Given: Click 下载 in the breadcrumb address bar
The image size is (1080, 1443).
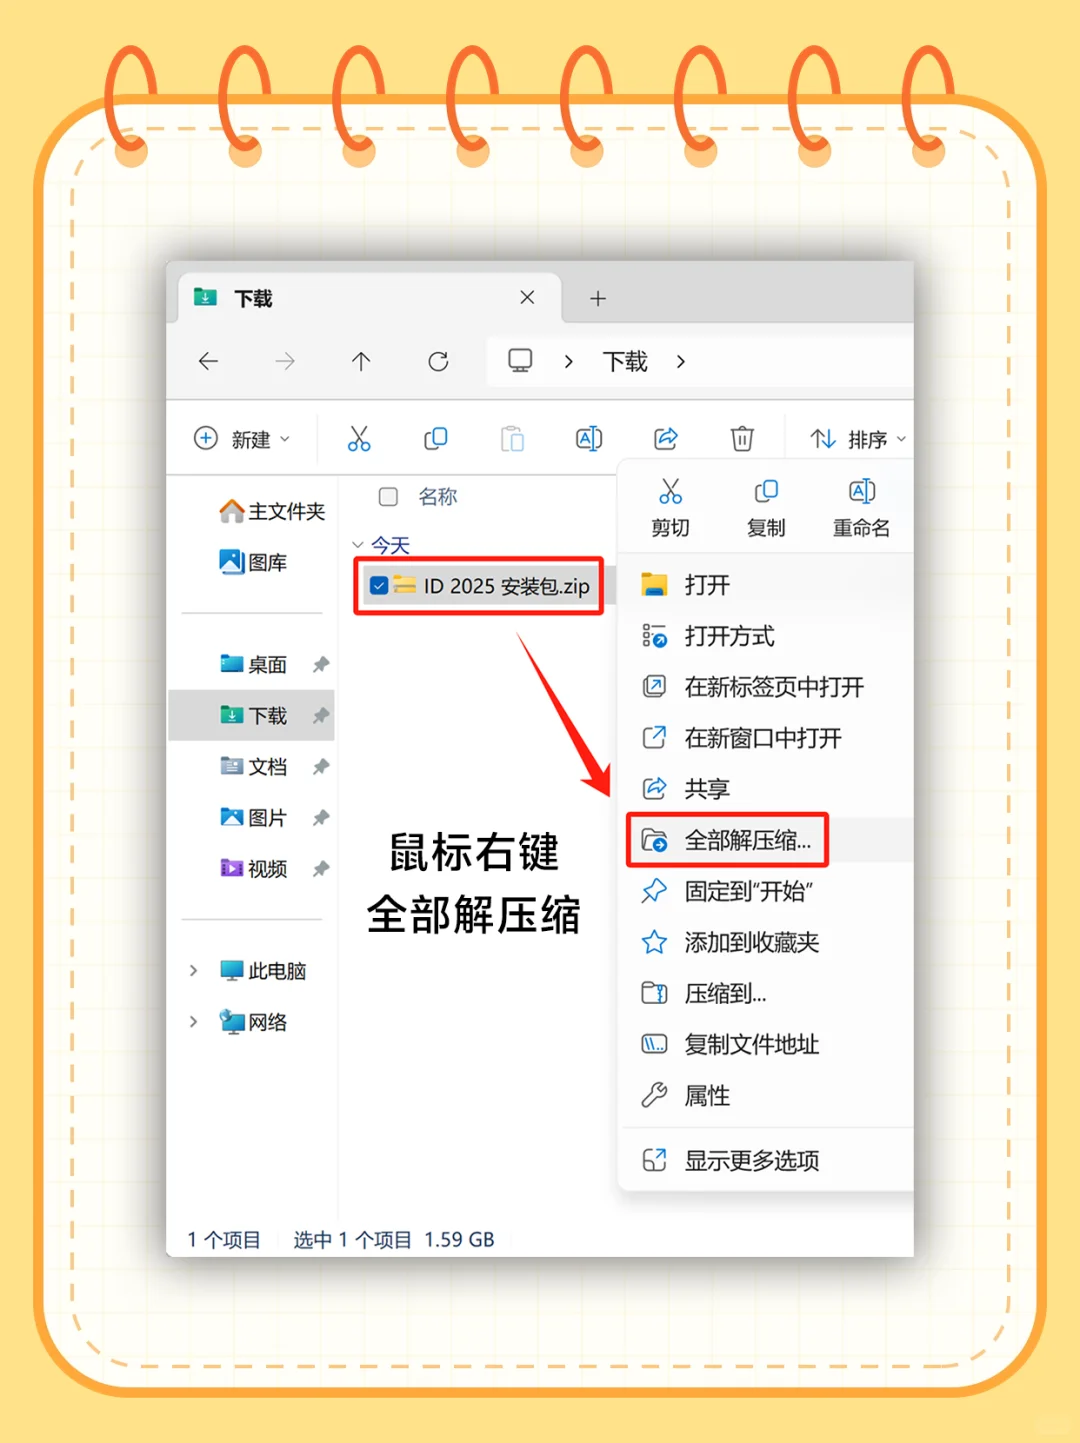Looking at the screenshot, I should pos(623,362).
